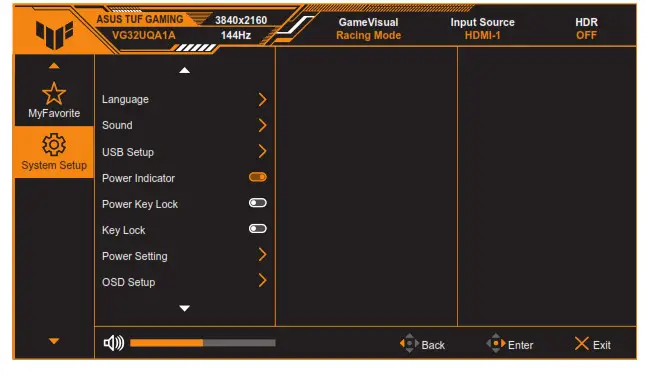Click the white menu list up arrow

184,71
